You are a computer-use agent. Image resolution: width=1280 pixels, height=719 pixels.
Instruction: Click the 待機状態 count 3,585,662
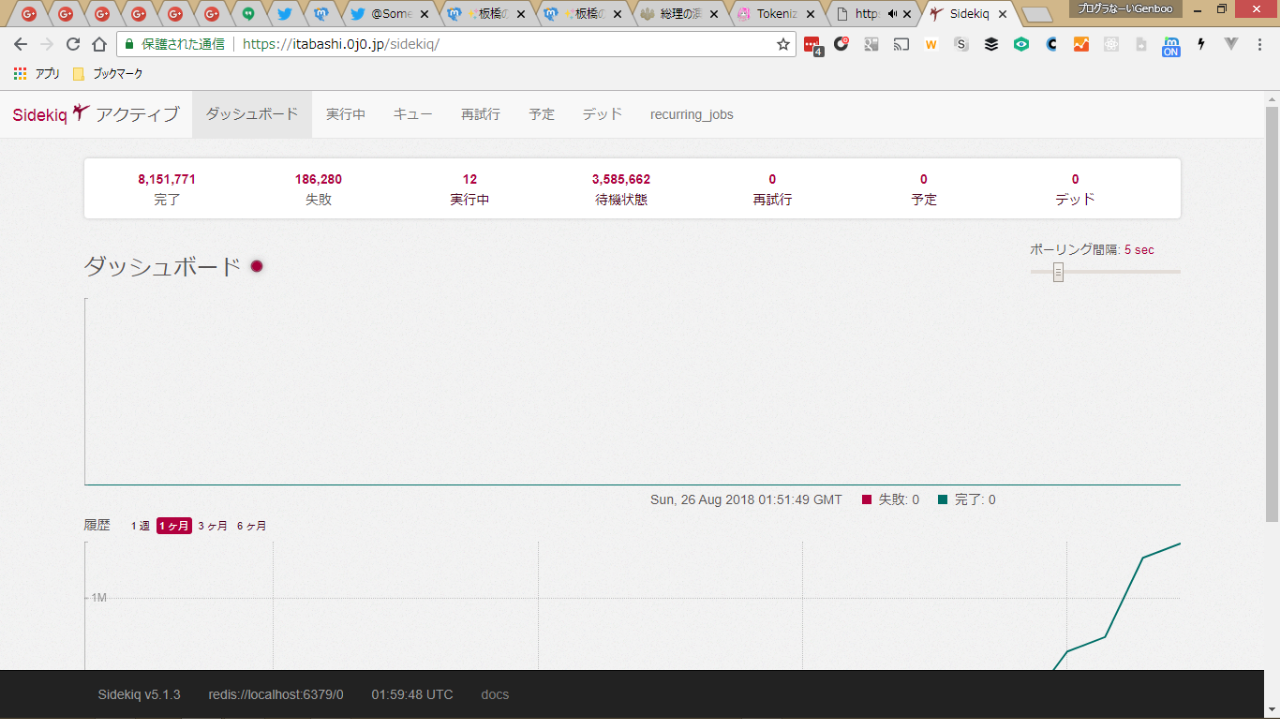point(621,179)
